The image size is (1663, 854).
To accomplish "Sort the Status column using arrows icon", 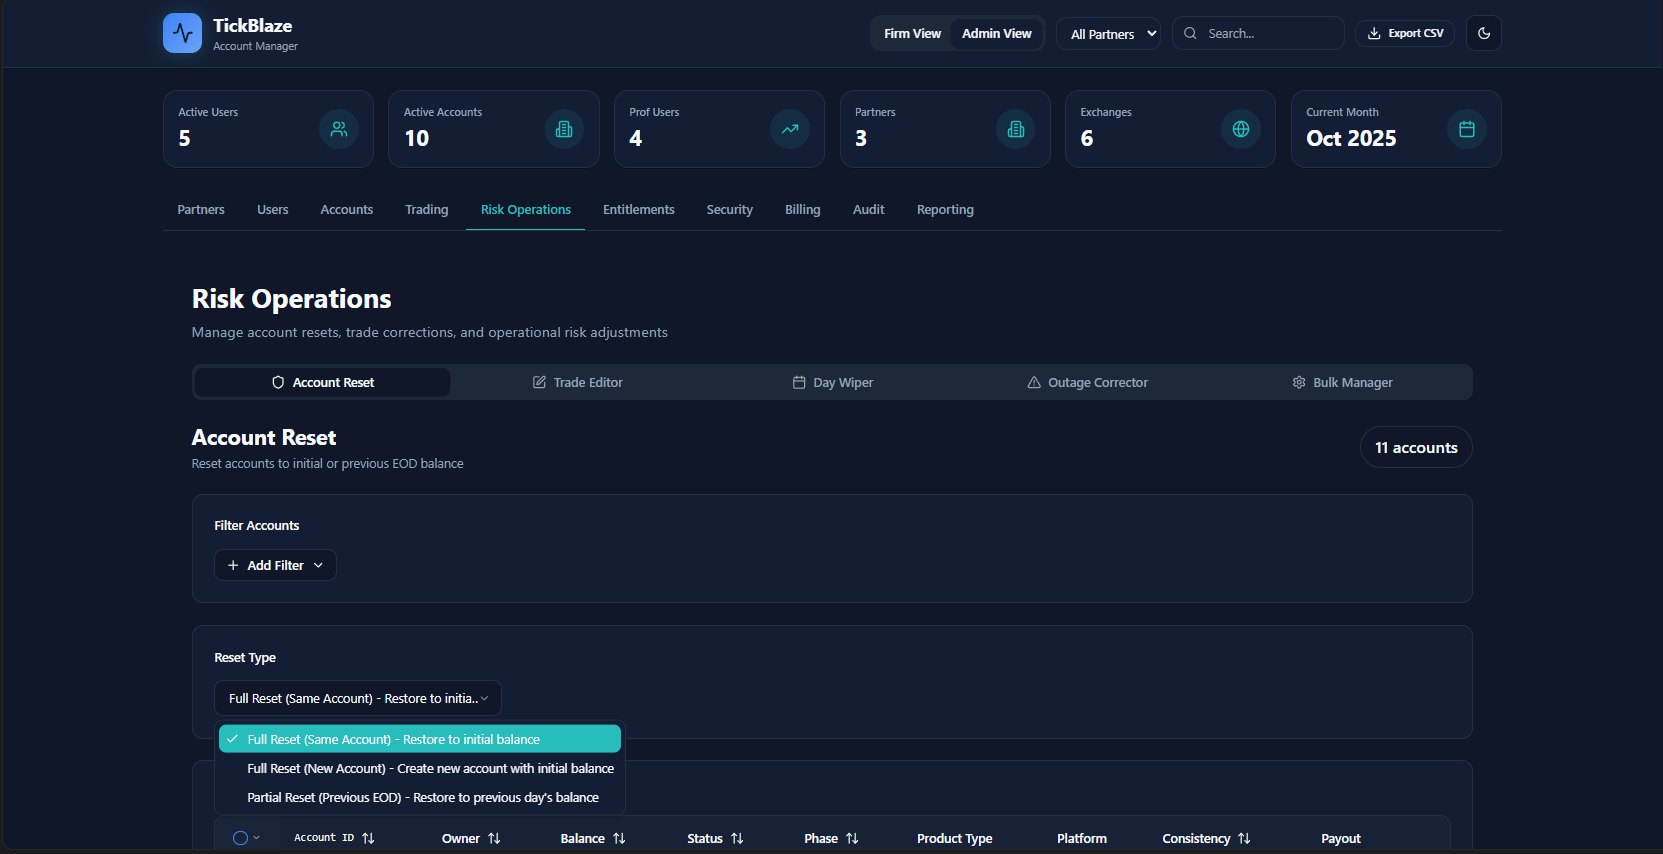I will pyautogui.click(x=737, y=838).
